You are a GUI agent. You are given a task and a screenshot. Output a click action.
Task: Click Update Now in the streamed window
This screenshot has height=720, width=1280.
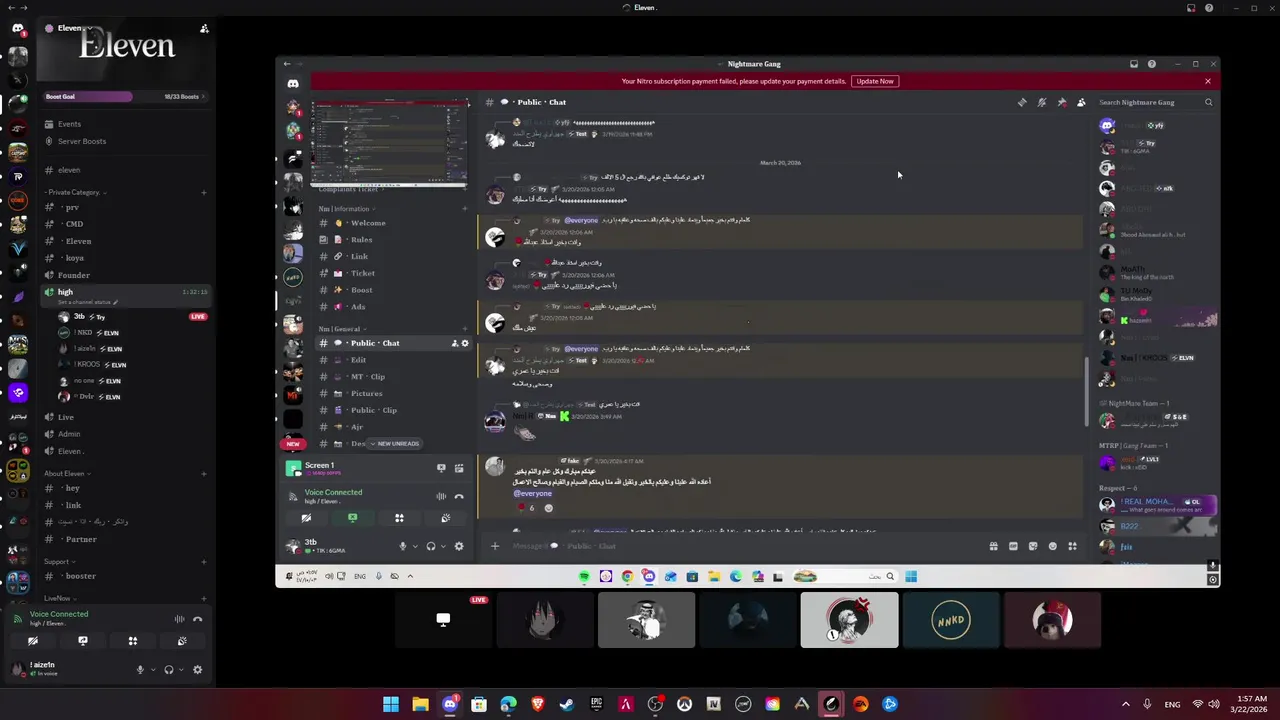click(x=874, y=81)
